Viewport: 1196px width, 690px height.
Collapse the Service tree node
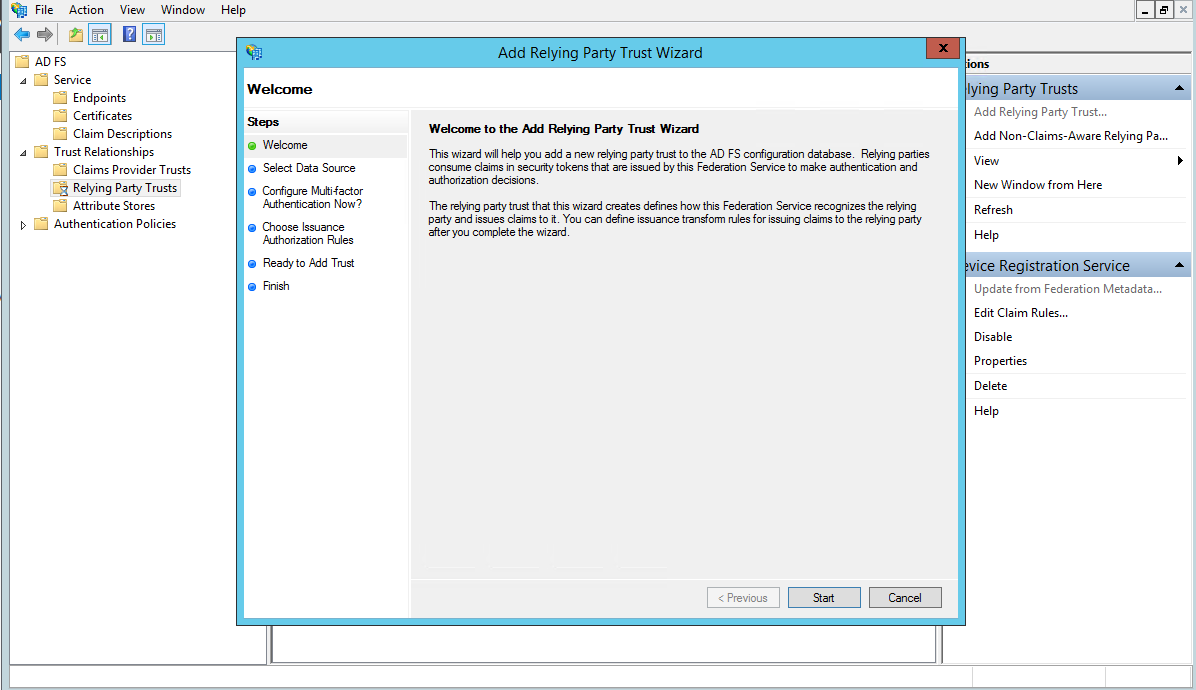pyautogui.click(x=23, y=81)
